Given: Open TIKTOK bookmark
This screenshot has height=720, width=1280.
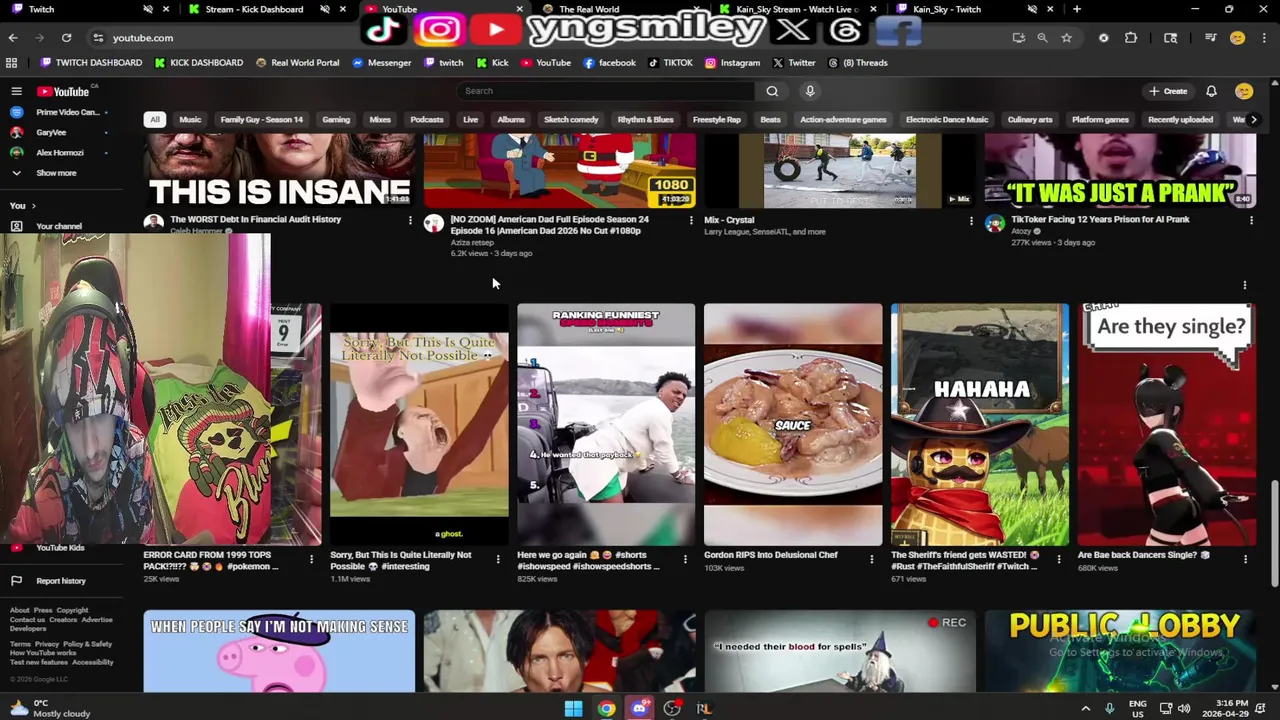Looking at the screenshot, I should [x=670, y=63].
